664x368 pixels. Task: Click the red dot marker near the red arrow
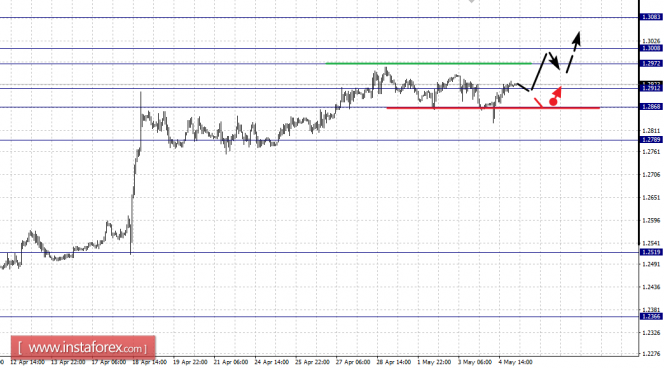[x=553, y=102]
